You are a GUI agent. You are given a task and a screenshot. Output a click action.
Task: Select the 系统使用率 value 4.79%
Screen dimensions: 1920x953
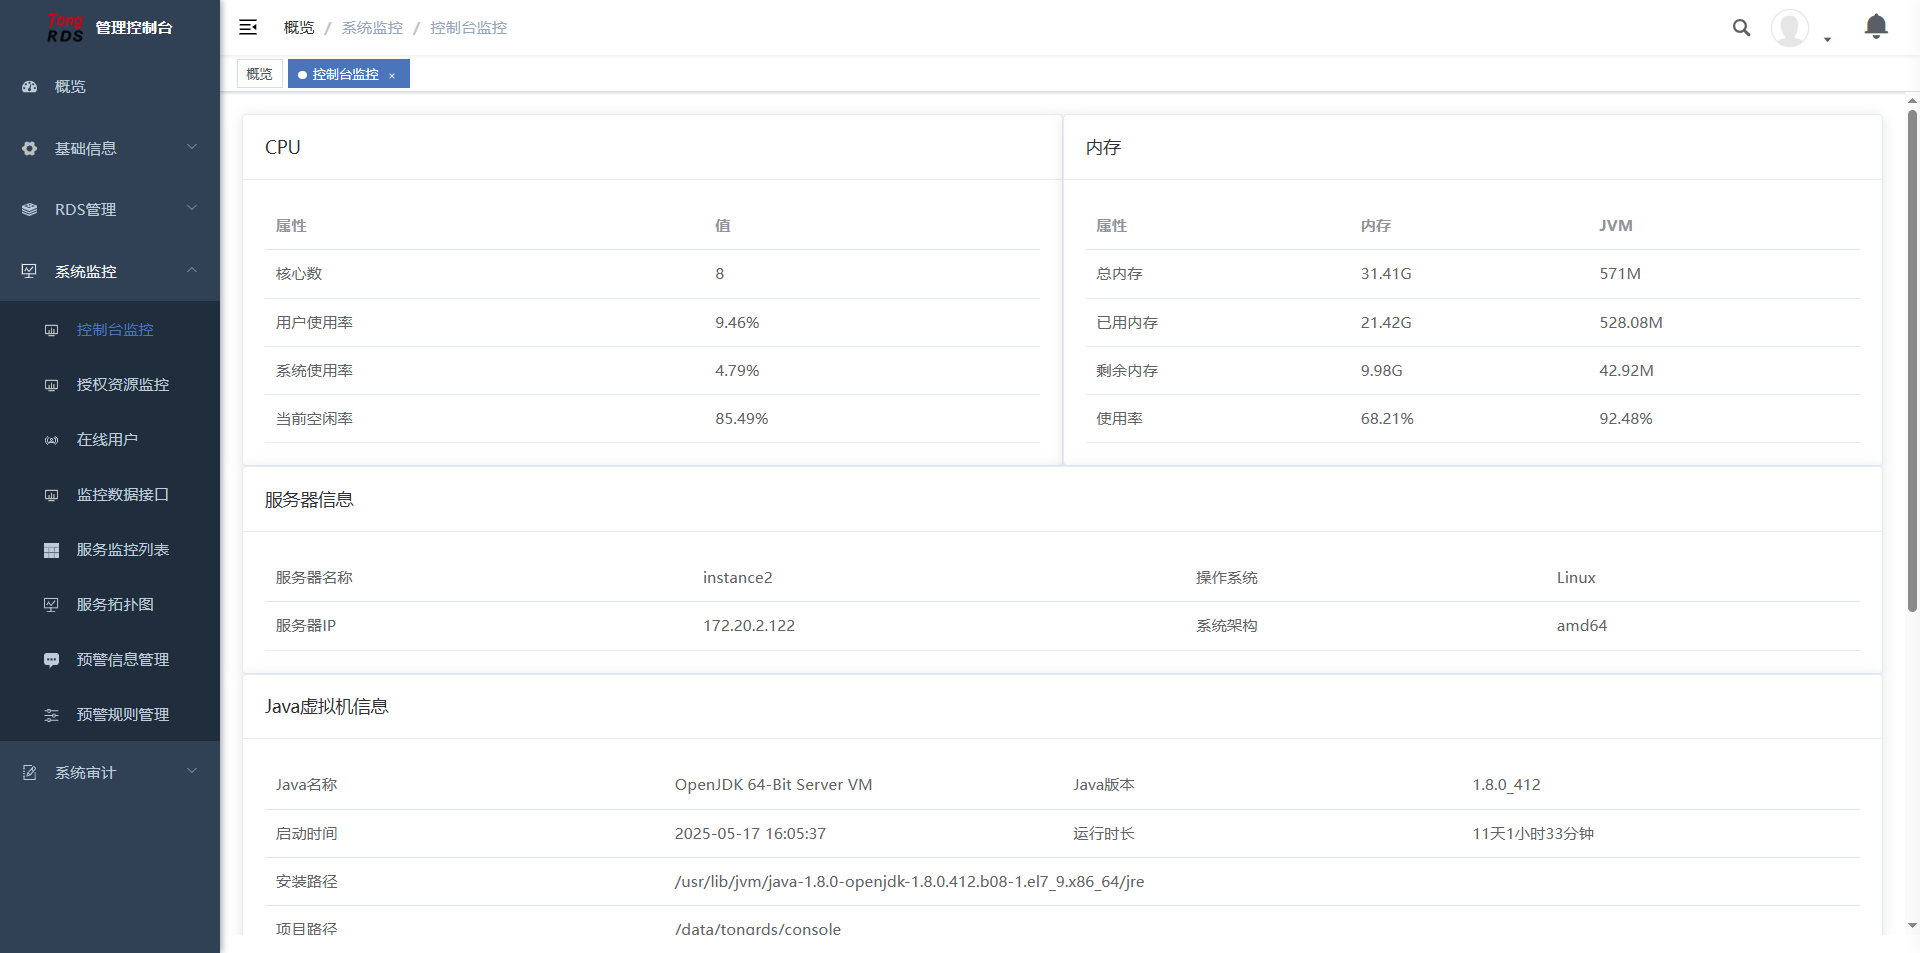coord(737,371)
